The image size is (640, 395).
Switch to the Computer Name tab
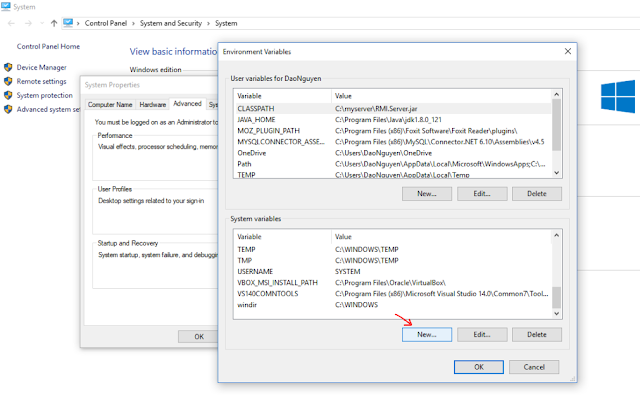click(x=110, y=104)
